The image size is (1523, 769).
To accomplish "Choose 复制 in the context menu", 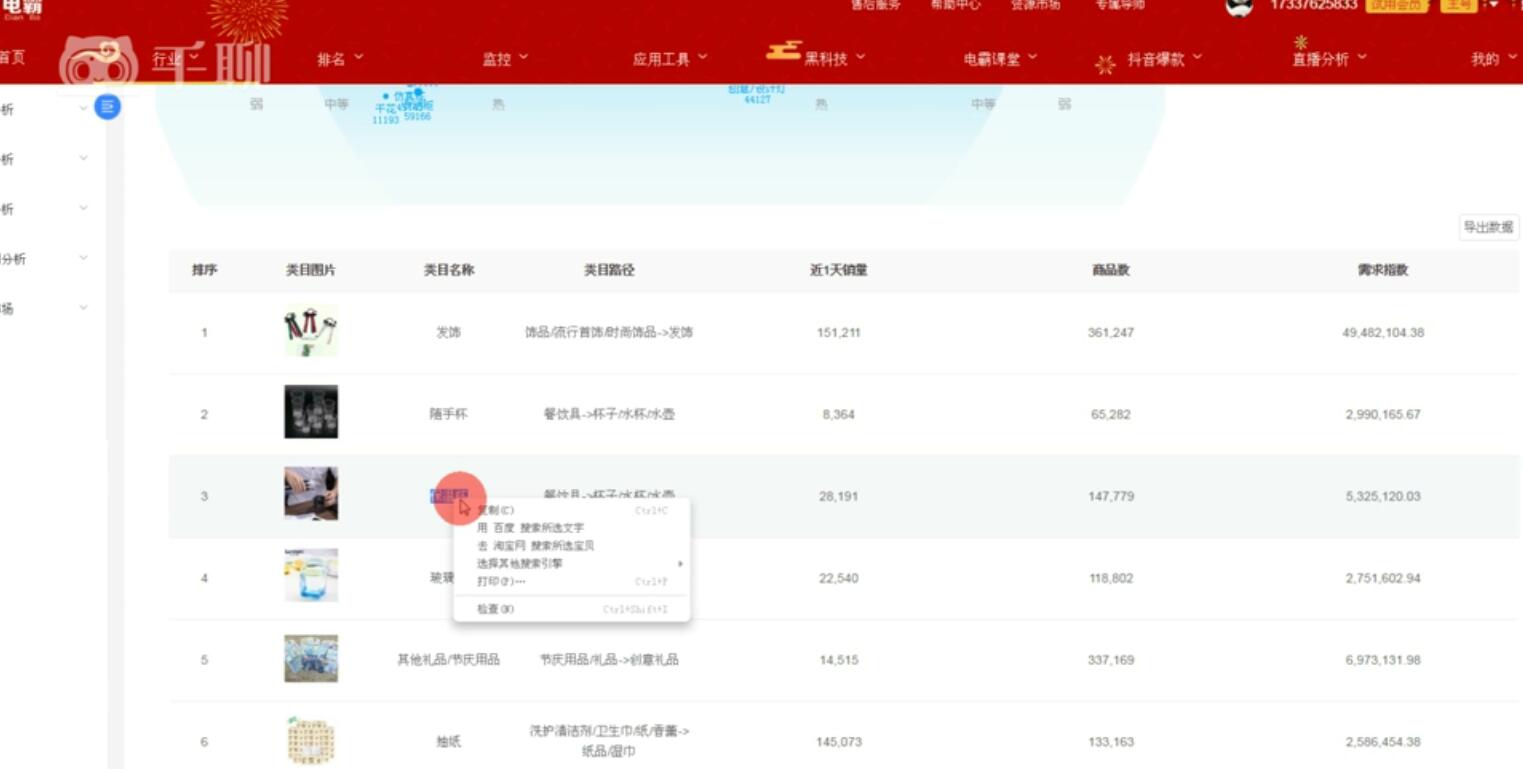I will coord(571,510).
